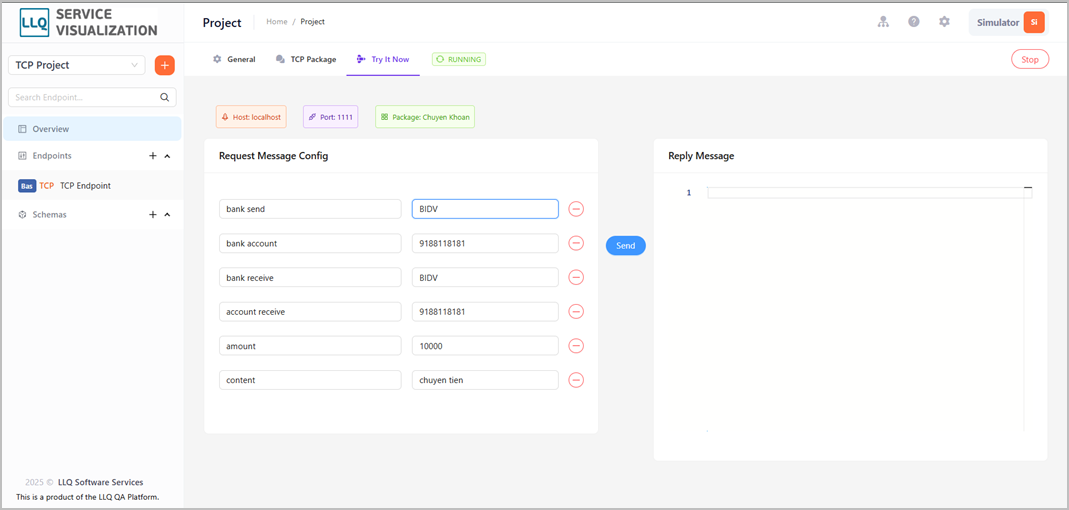Click the Reply Message heading
The height and width of the screenshot is (510, 1069).
click(701, 156)
